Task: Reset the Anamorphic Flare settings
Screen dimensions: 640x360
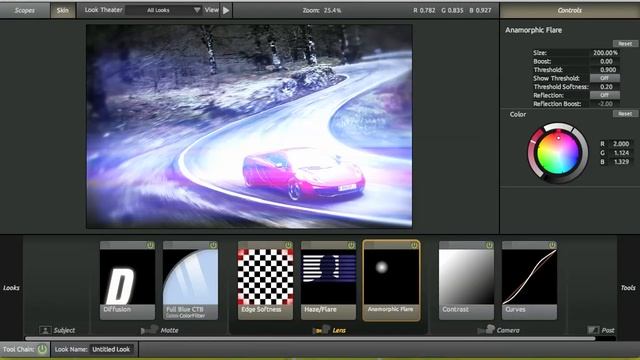Action: click(625, 43)
